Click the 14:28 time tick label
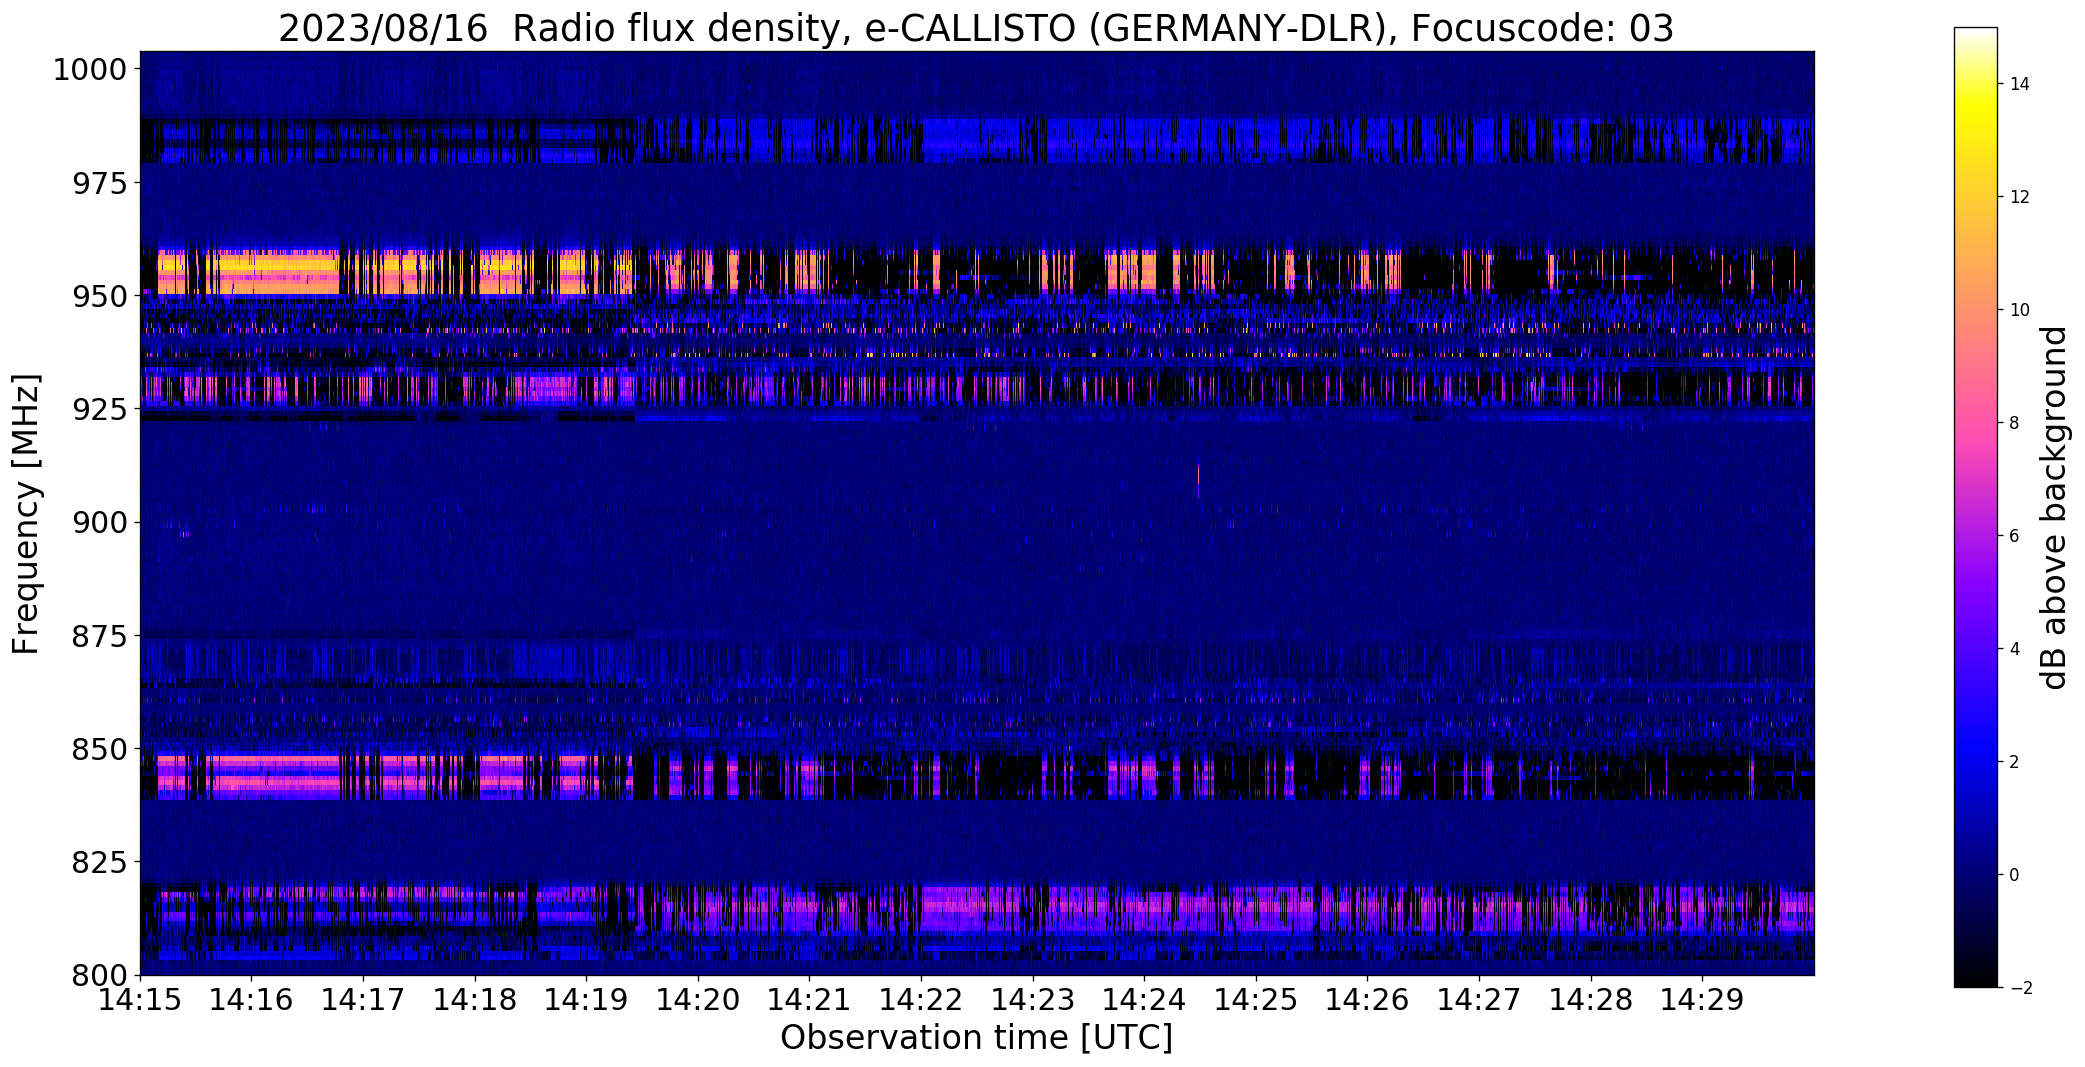 pyautogui.click(x=1592, y=999)
